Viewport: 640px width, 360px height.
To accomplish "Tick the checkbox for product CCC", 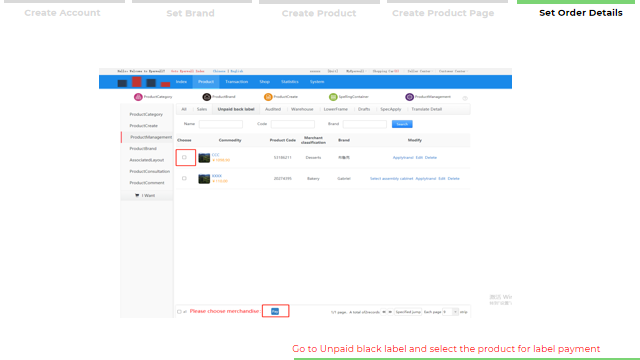I will [x=184, y=157].
